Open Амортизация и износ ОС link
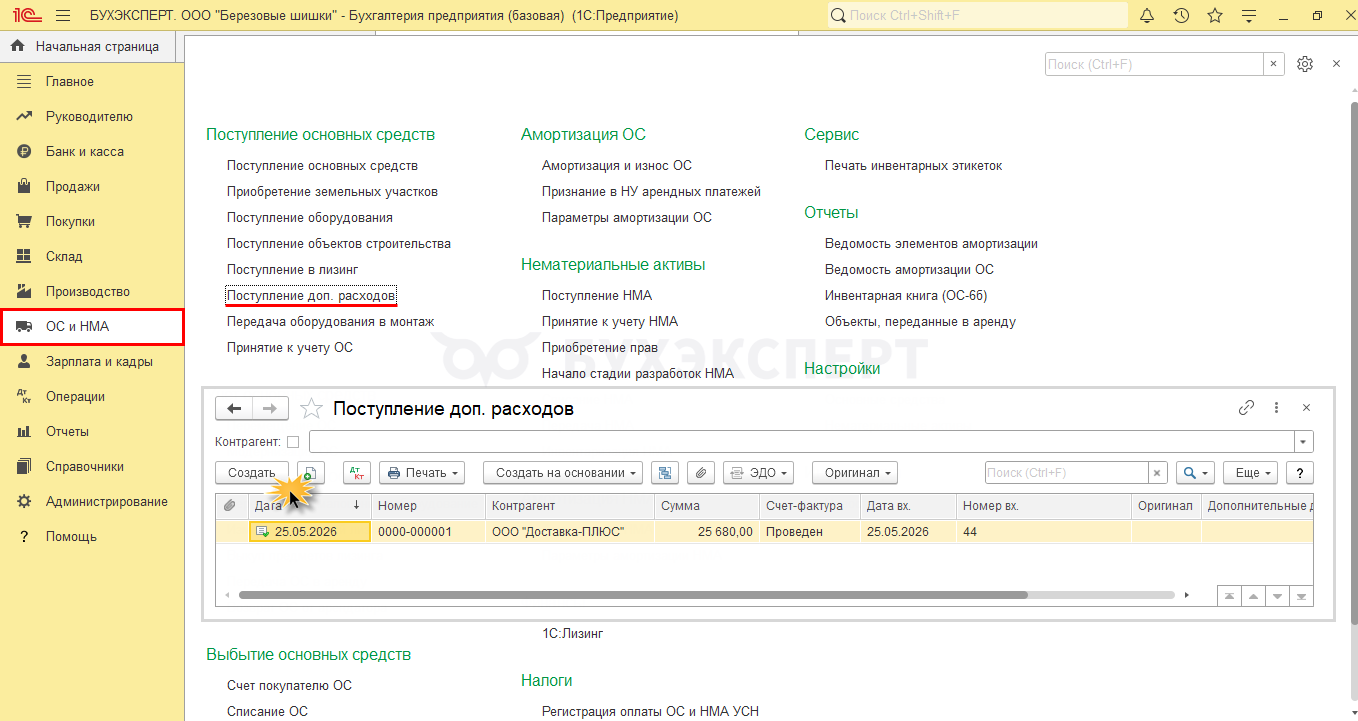Screen dimensions: 1358x721 tap(617, 166)
